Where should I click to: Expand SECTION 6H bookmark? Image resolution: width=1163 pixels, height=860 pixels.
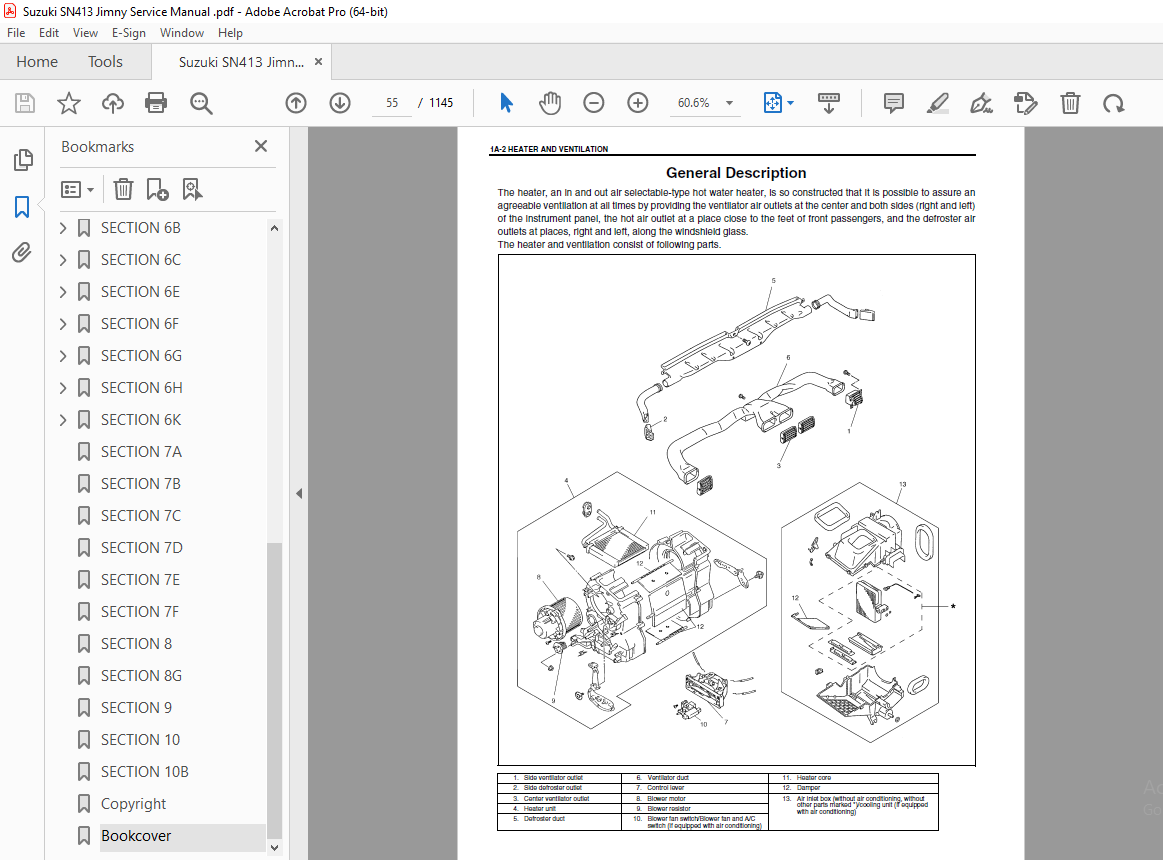point(63,388)
